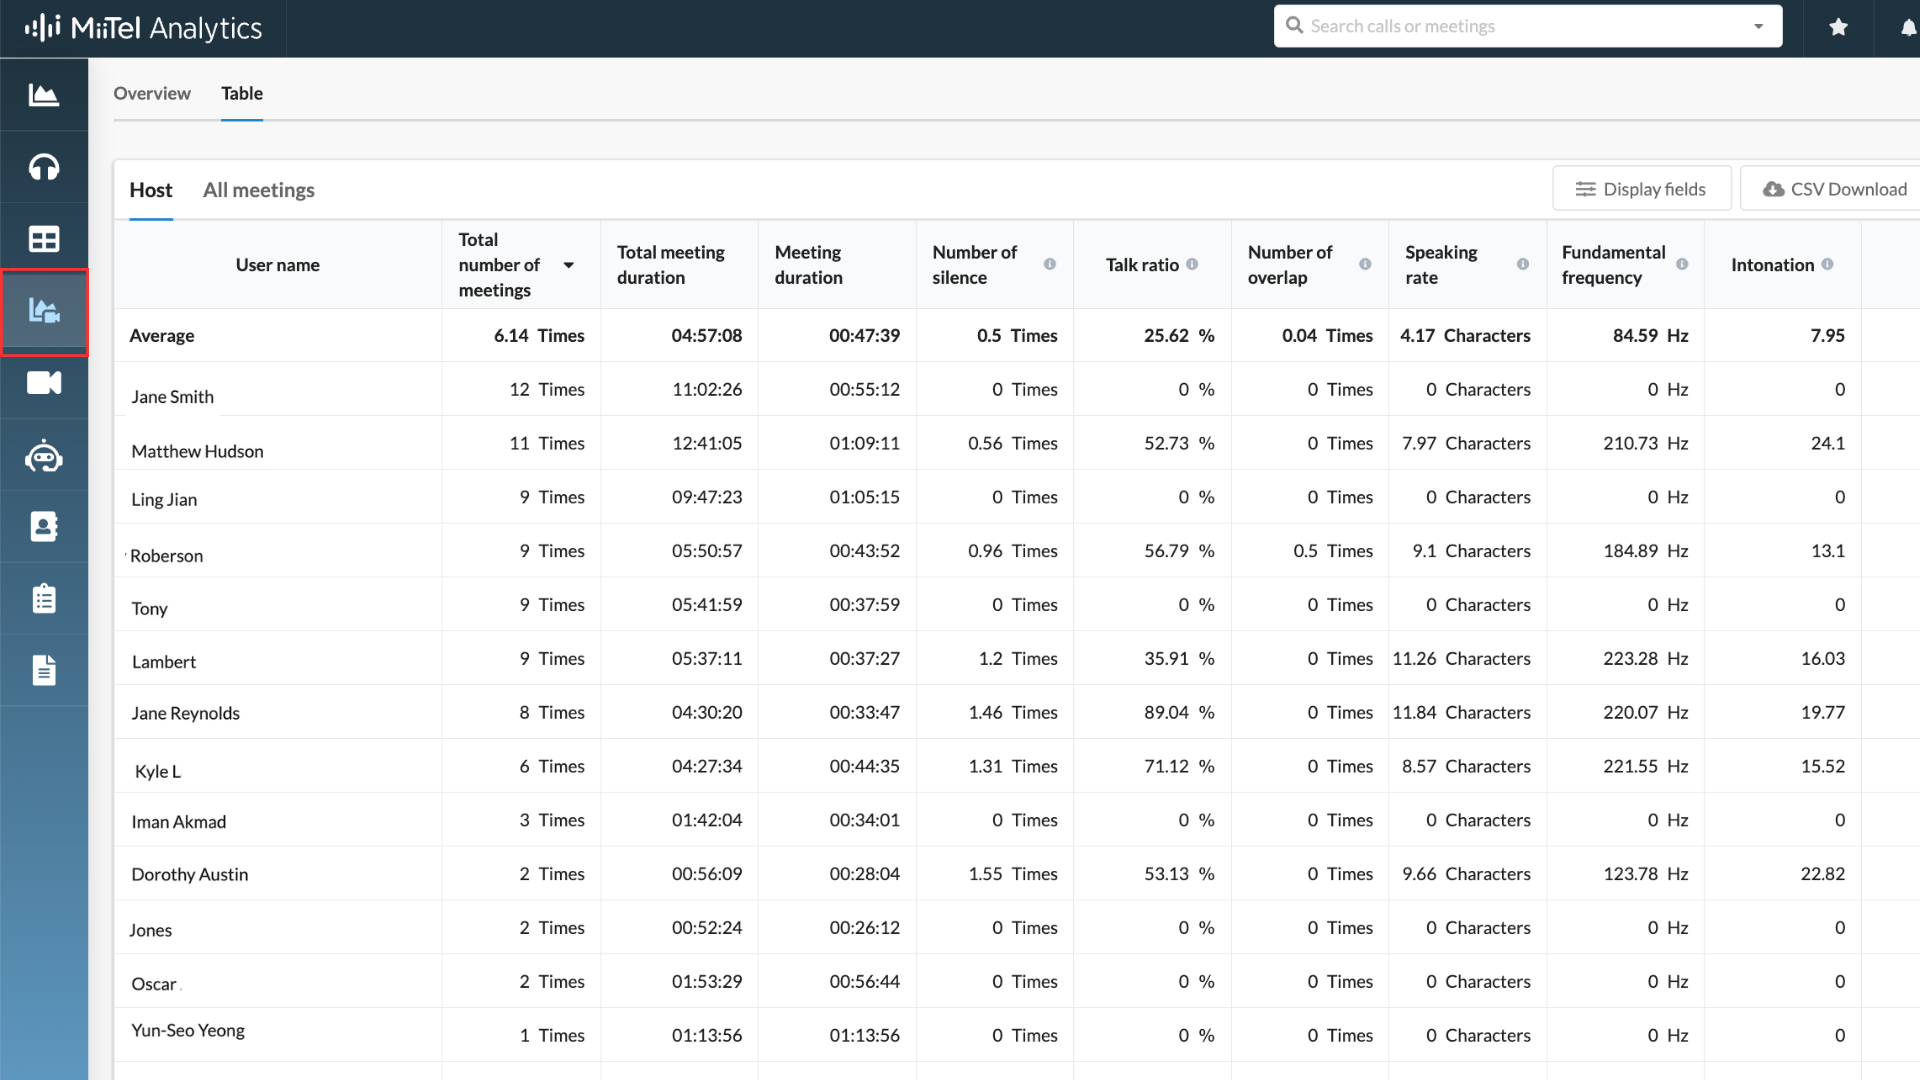
Task: Open the table grid sidebar icon
Action: [x=44, y=239]
